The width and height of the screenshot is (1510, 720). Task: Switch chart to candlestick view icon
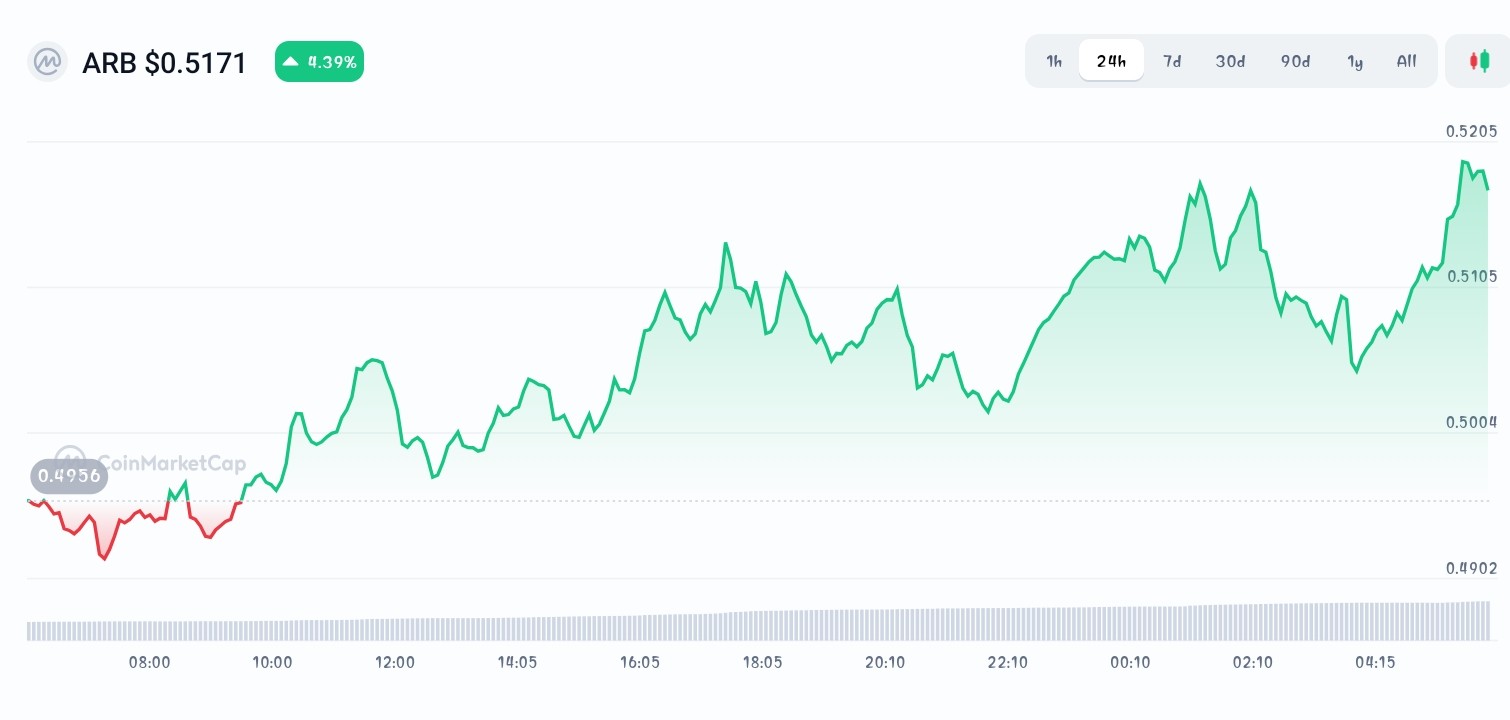coord(1479,61)
